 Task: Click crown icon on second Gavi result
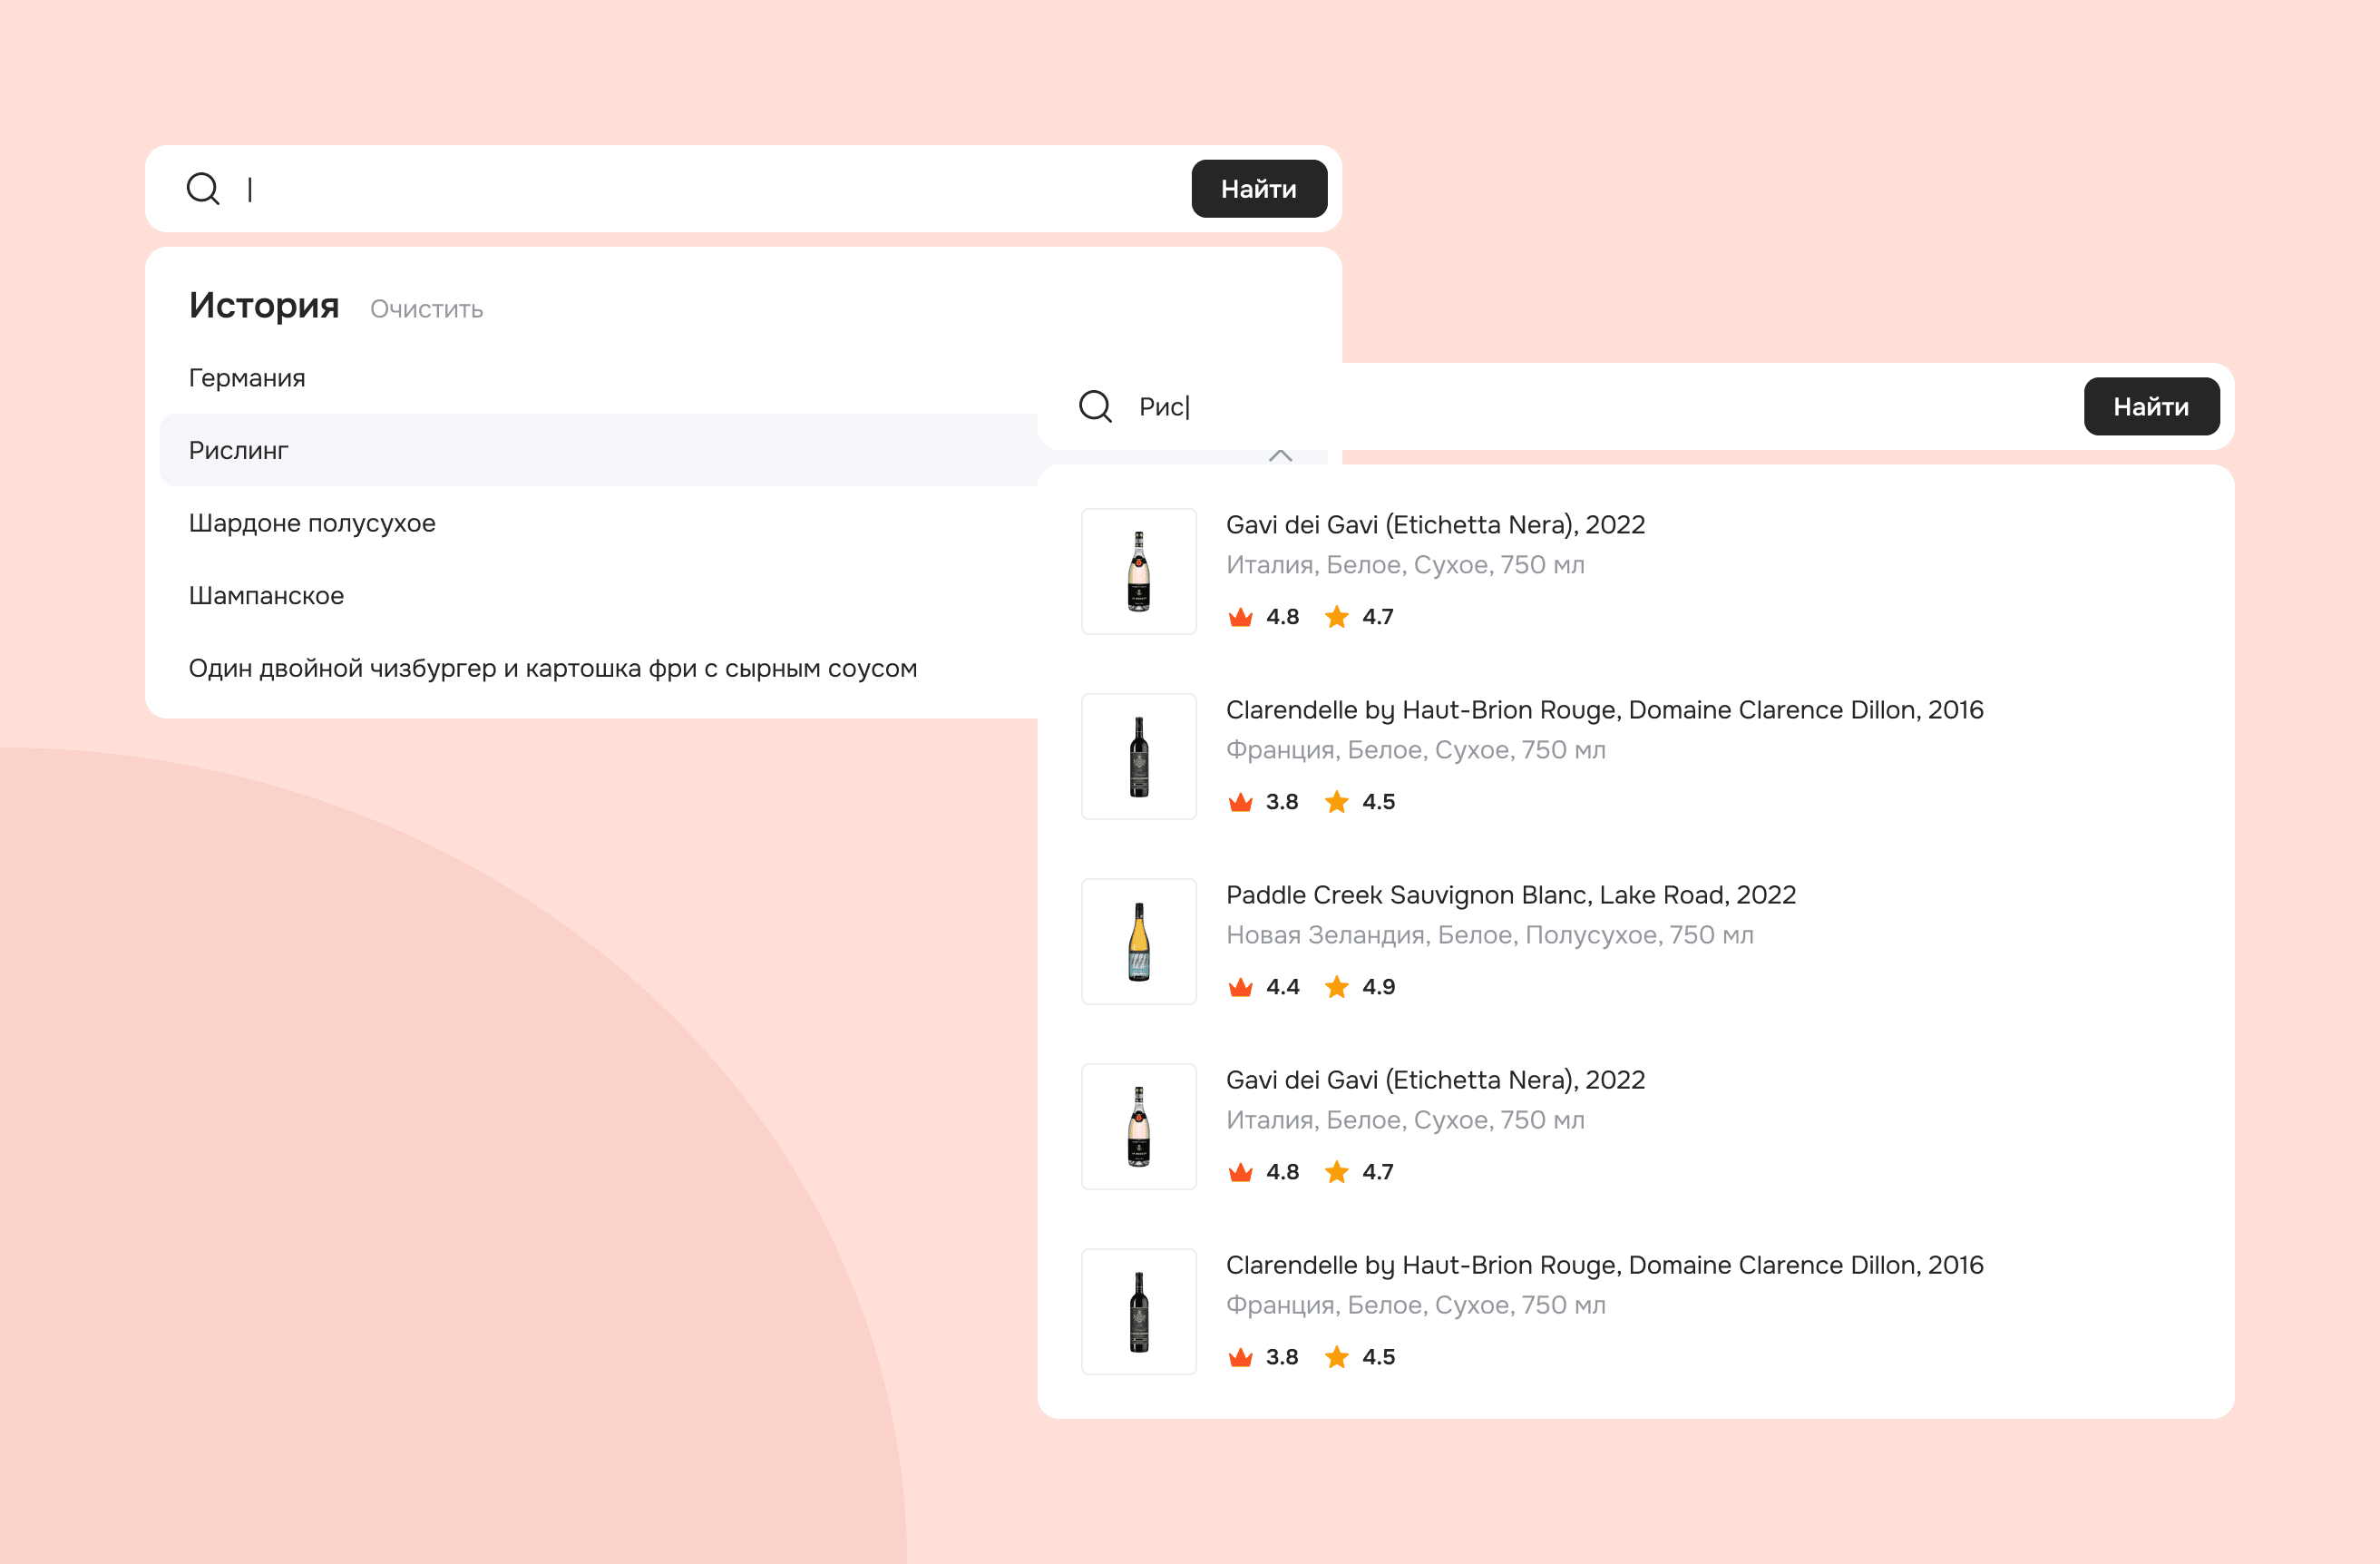[1240, 1171]
